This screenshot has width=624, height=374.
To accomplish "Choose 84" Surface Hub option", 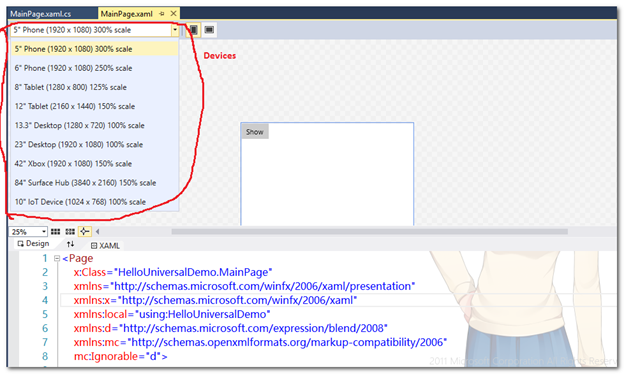I will point(94,183).
